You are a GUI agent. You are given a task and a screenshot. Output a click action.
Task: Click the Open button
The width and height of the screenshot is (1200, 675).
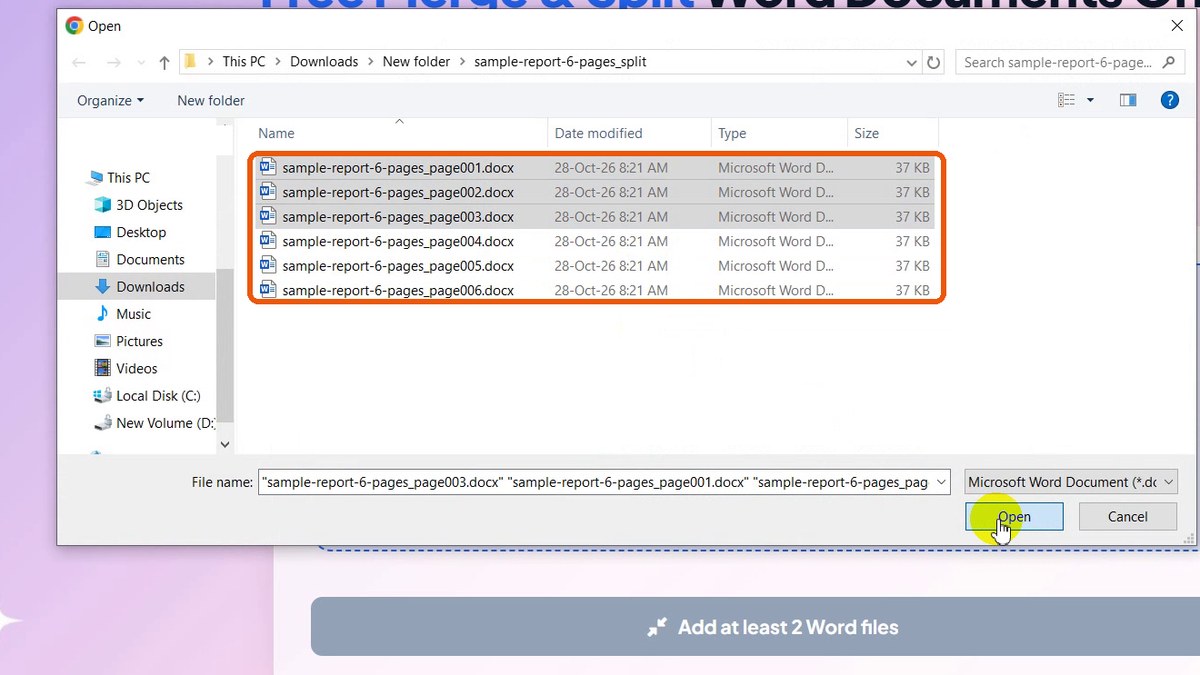click(x=1014, y=517)
